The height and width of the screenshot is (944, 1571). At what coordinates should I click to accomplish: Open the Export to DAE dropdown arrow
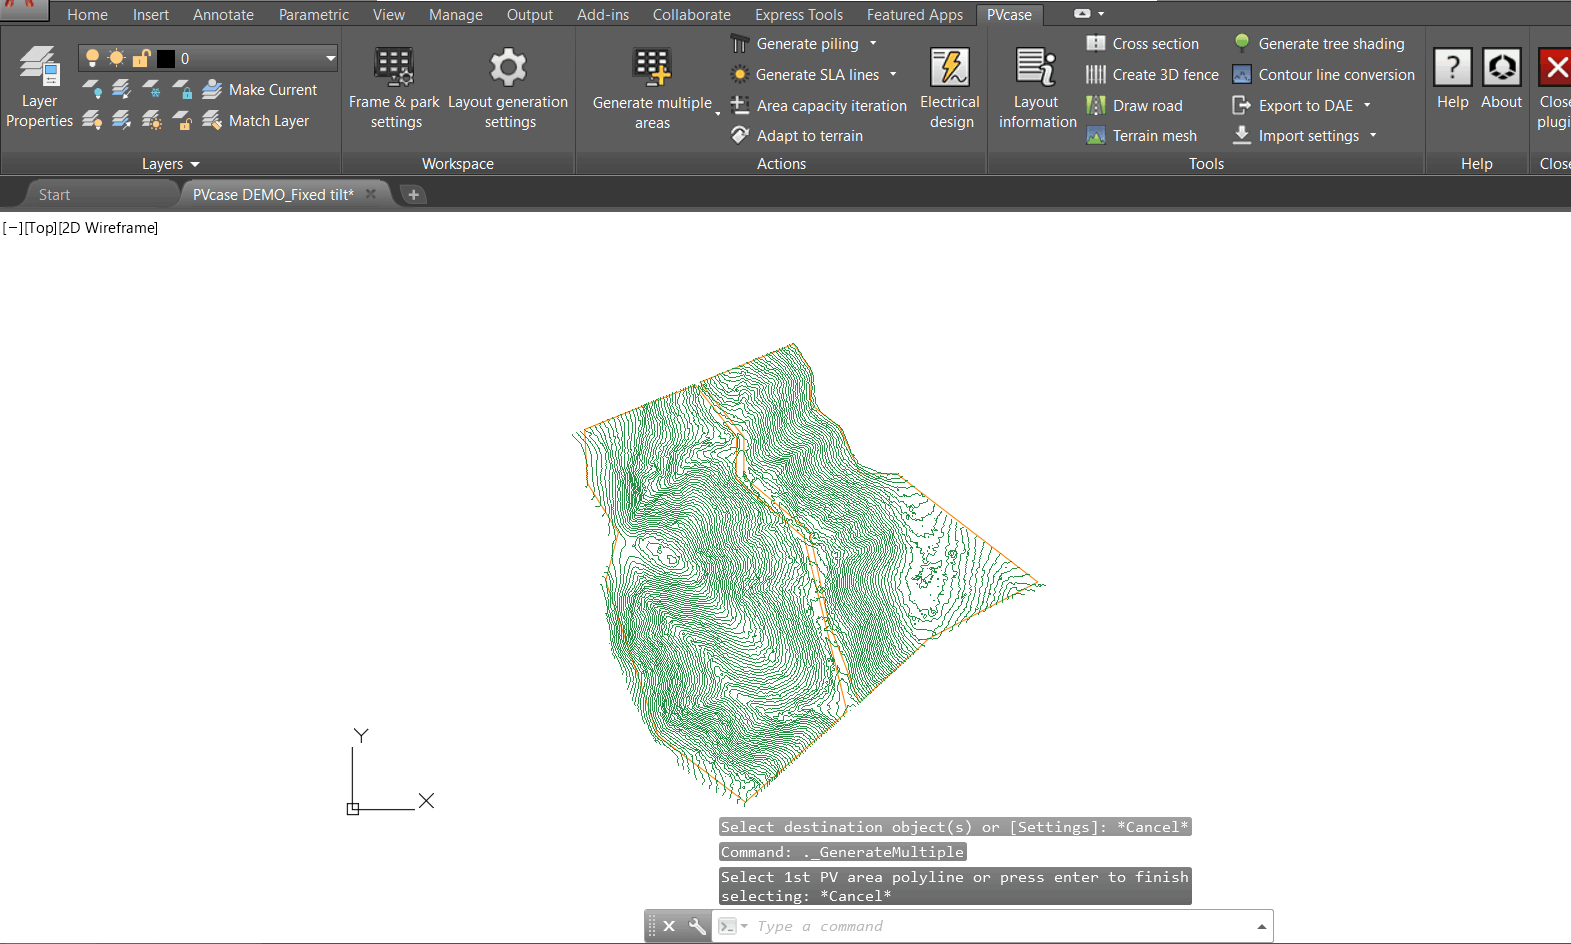[1367, 105]
